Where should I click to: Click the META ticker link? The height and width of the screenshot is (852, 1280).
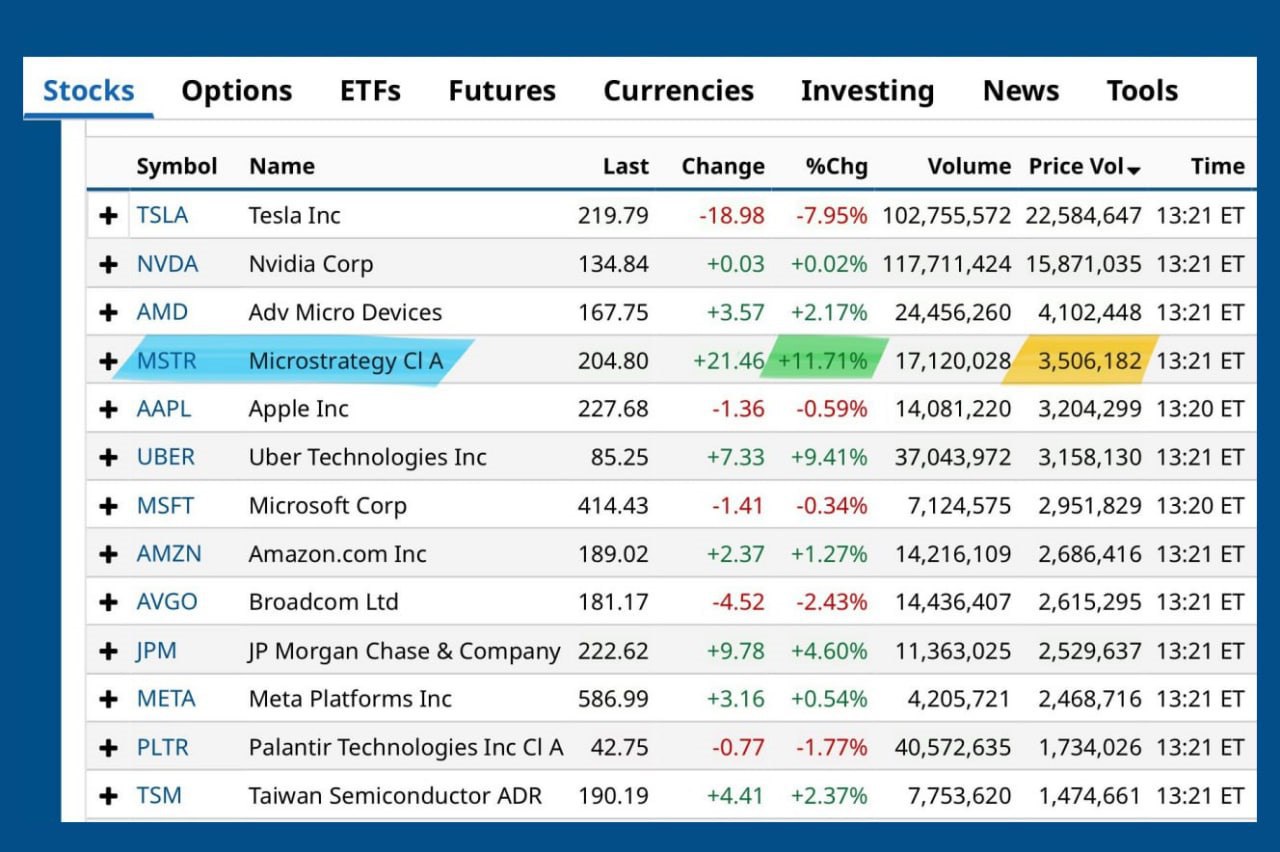tap(166, 699)
